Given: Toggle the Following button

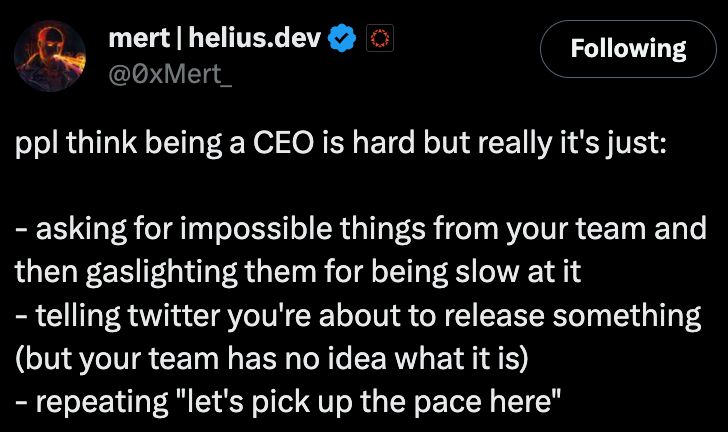Looking at the screenshot, I should click(x=628, y=49).
